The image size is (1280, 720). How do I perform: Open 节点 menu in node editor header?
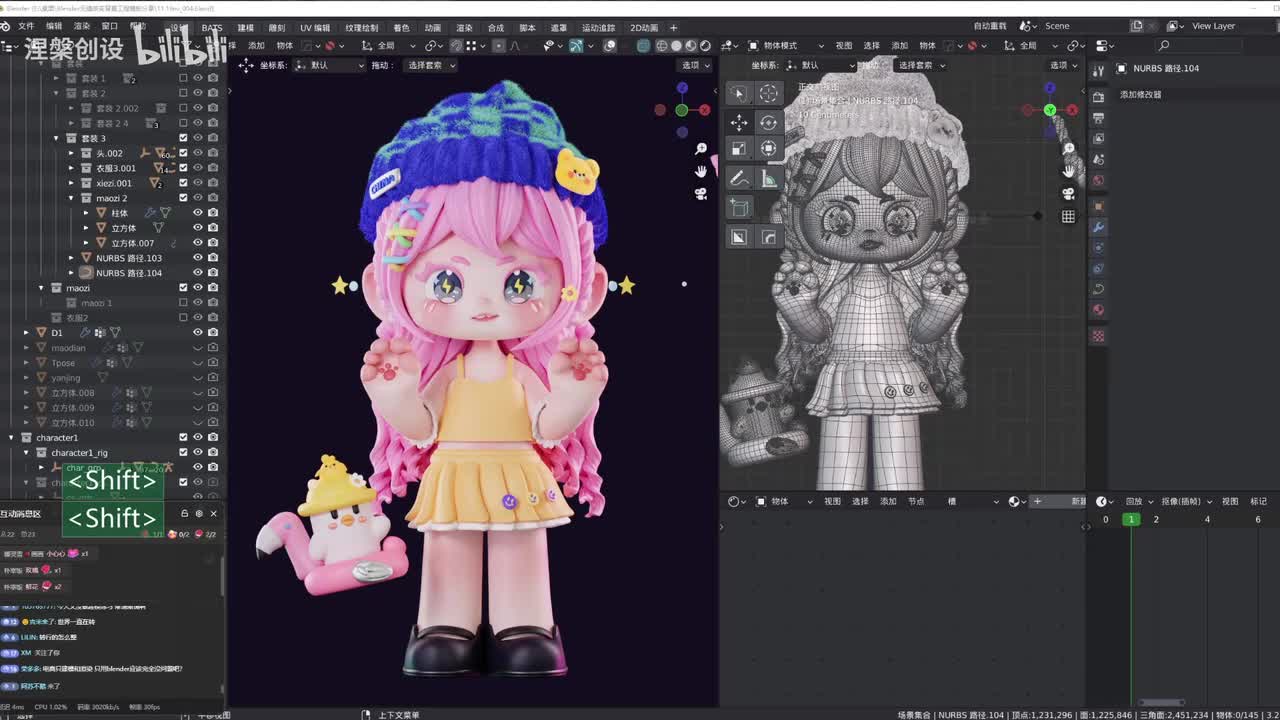pyautogui.click(x=916, y=502)
